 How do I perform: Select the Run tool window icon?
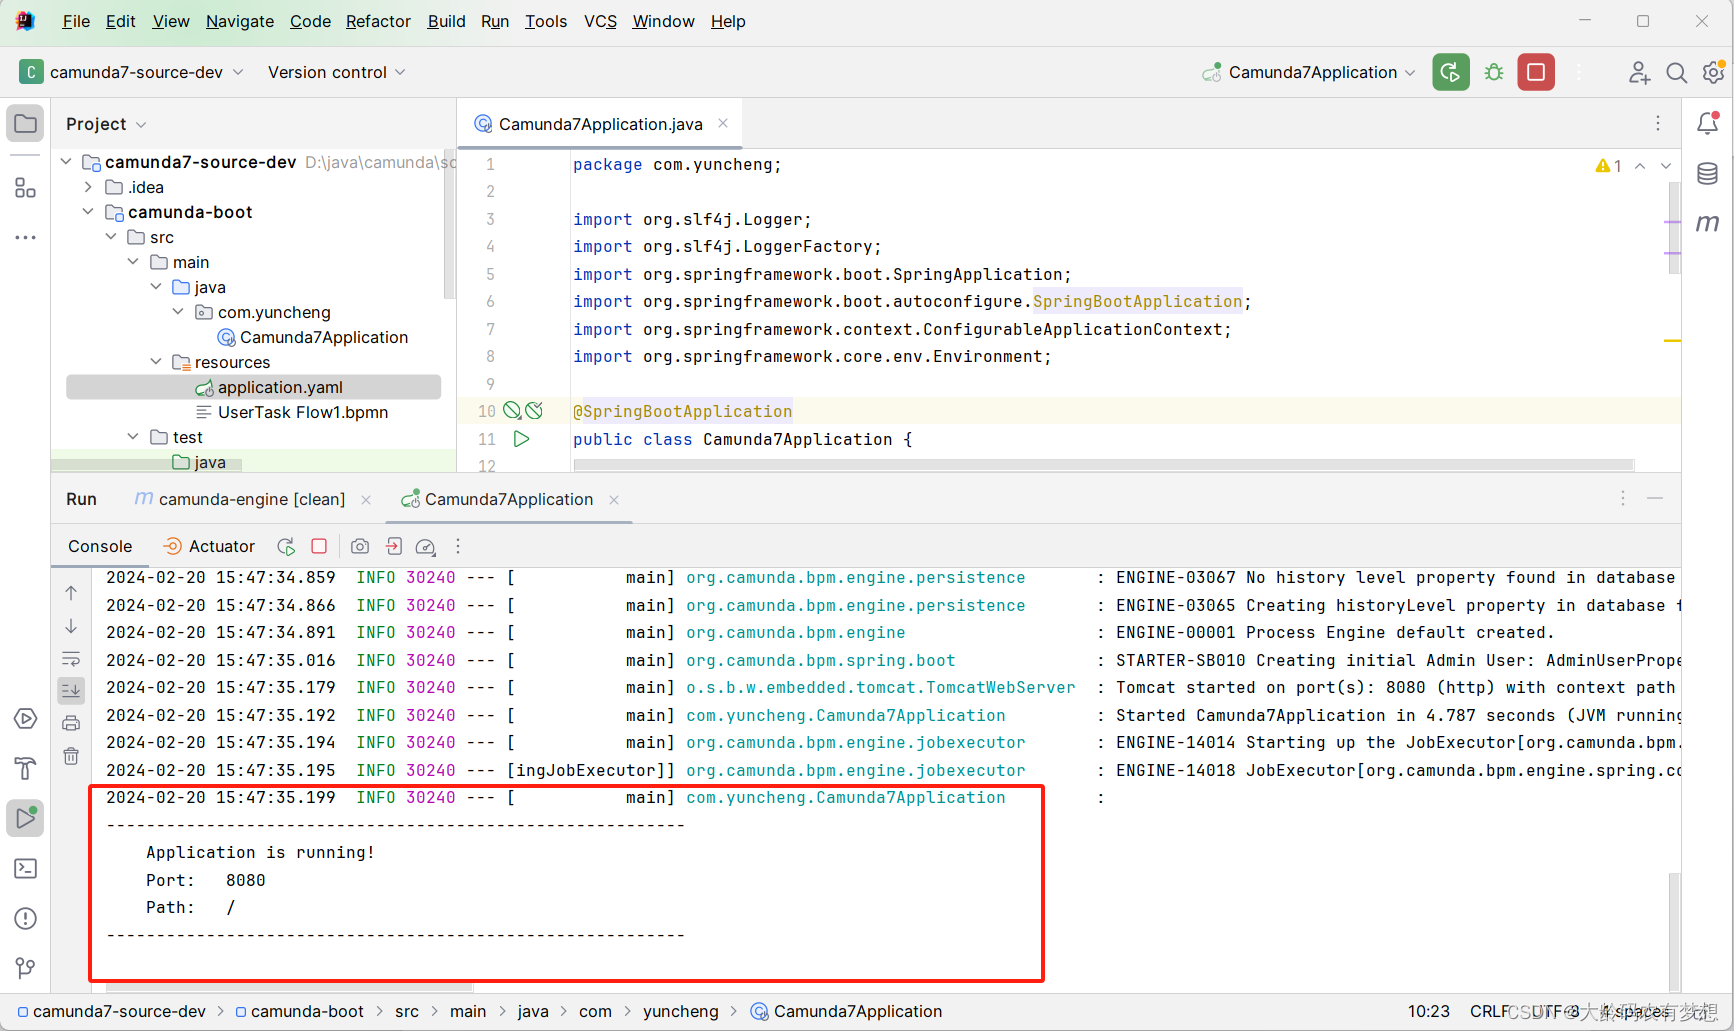coord(26,818)
